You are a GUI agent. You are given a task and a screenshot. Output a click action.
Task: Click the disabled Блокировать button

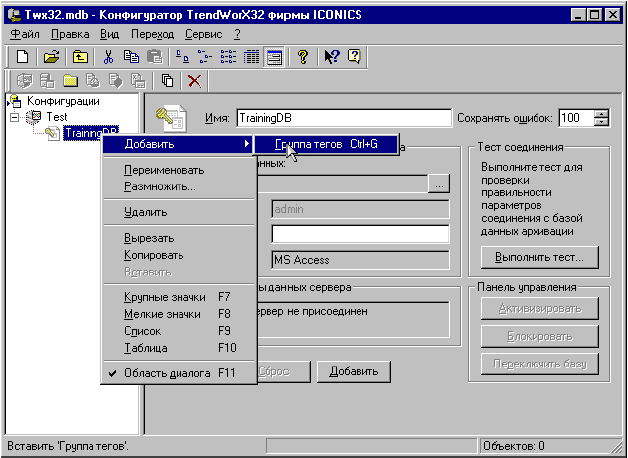(x=539, y=336)
